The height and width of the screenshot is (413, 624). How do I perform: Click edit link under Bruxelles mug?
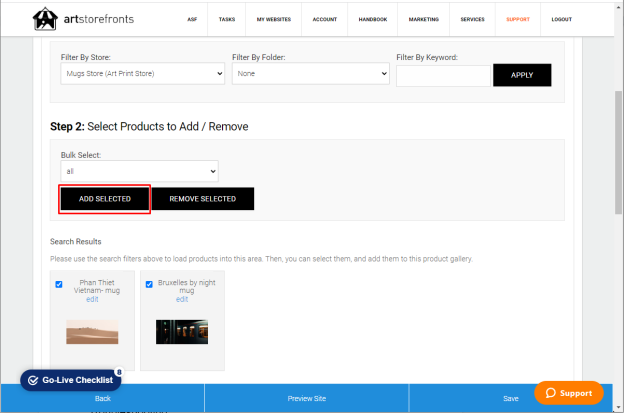[x=182, y=299]
